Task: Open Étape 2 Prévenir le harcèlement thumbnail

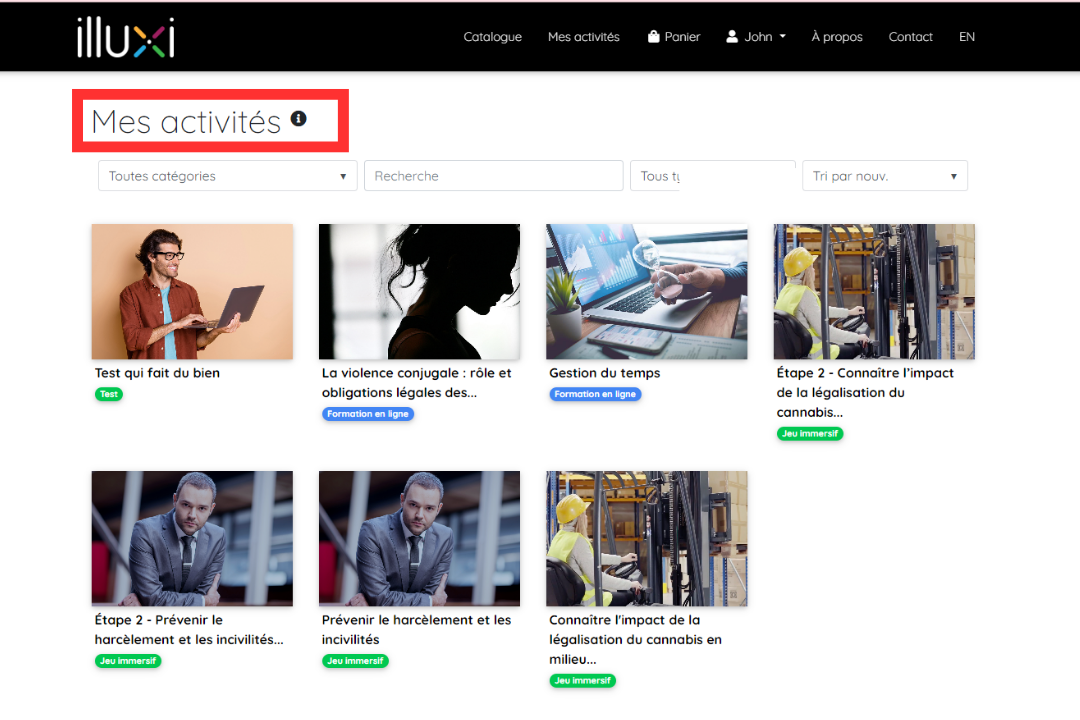Action: (192, 539)
